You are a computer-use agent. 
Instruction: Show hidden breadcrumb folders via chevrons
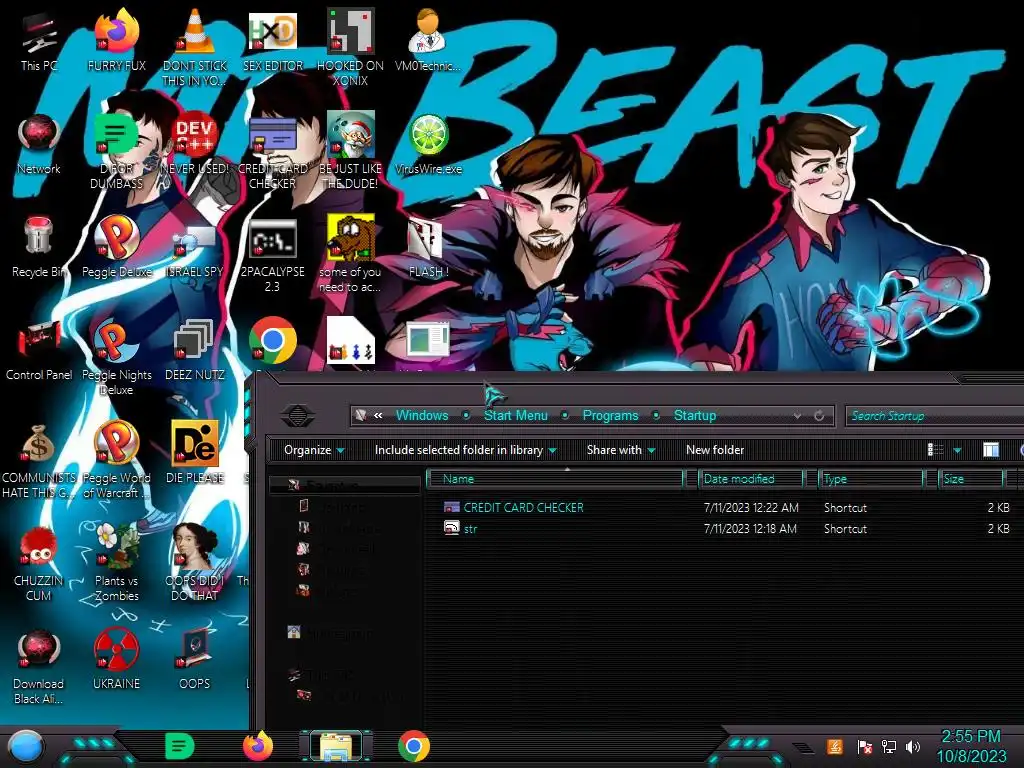coord(378,415)
